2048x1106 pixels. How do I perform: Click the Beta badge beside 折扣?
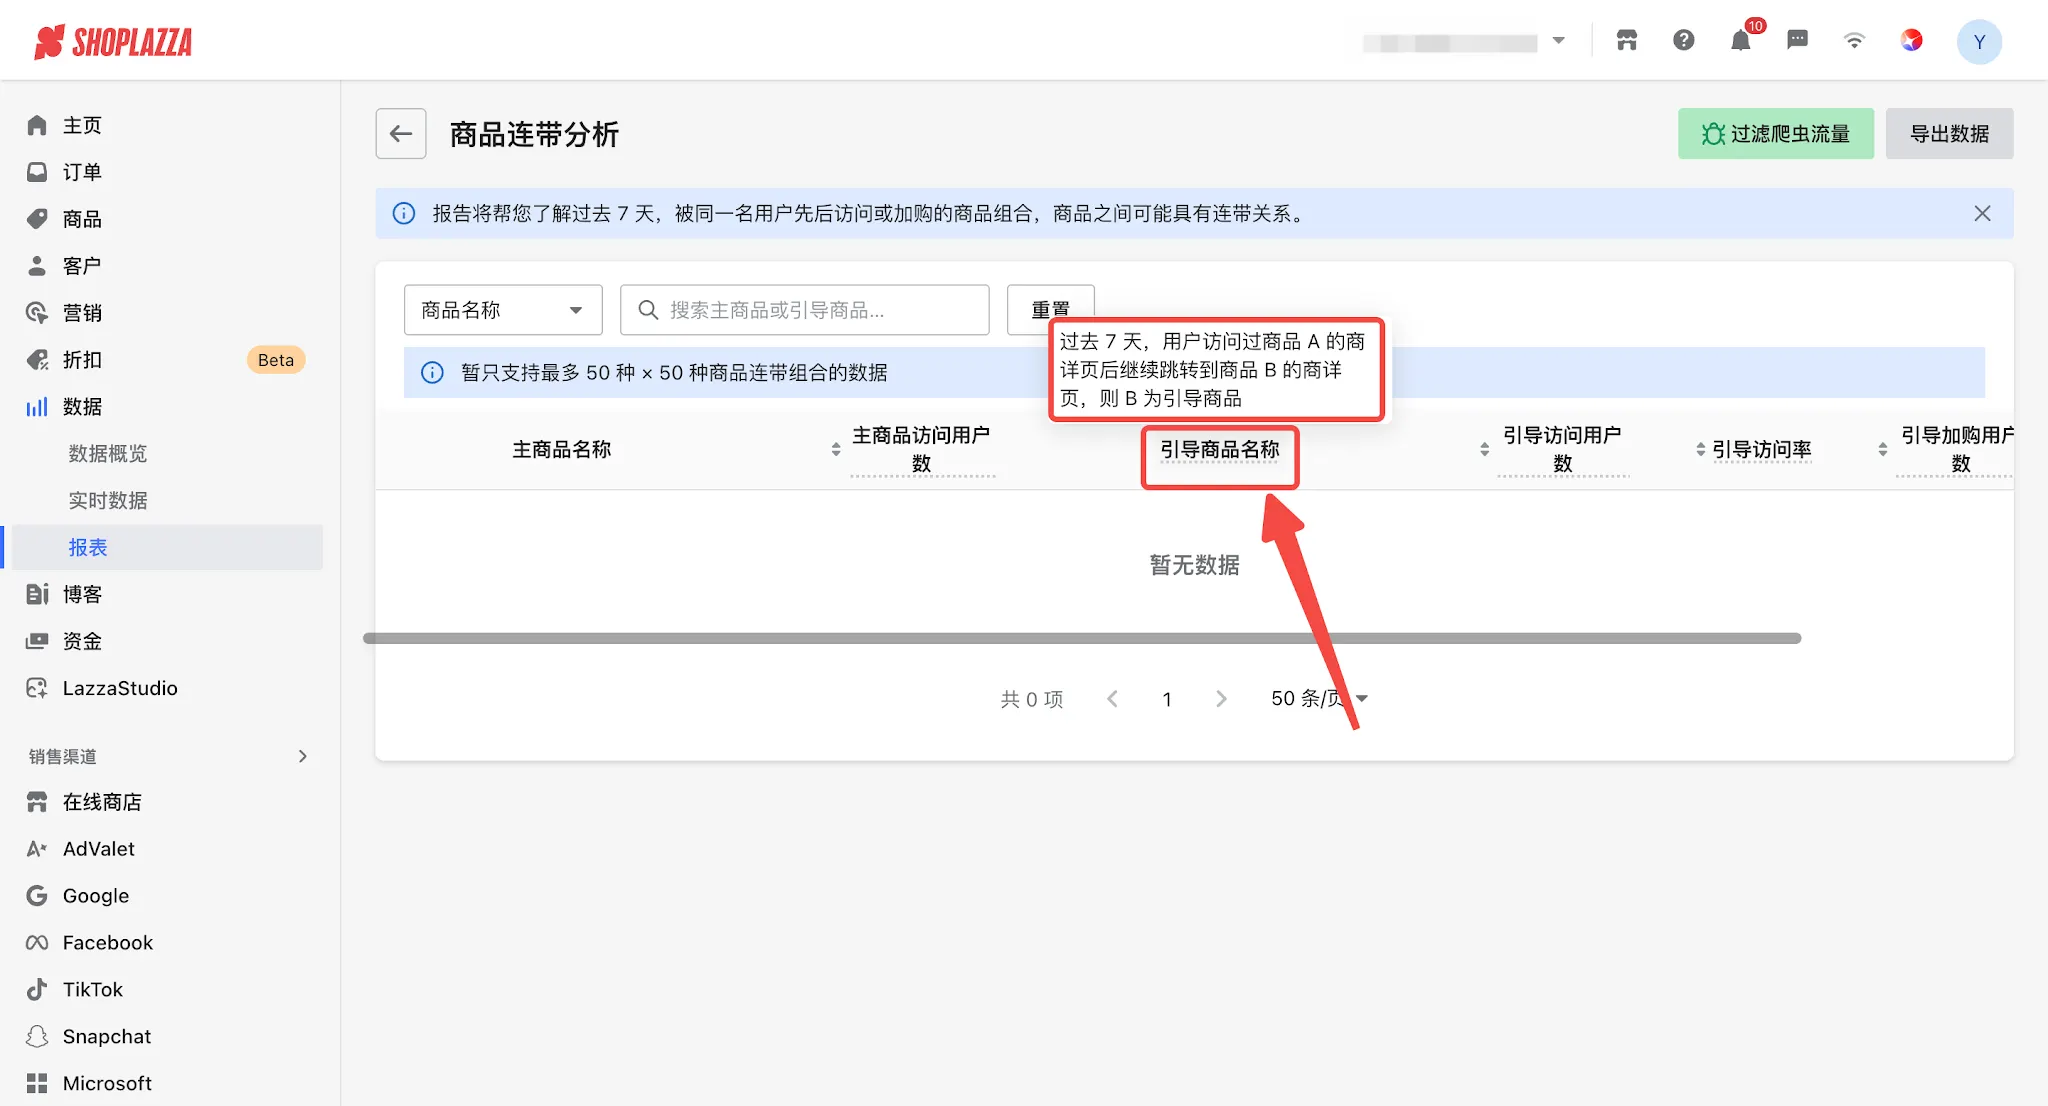click(x=276, y=360)
